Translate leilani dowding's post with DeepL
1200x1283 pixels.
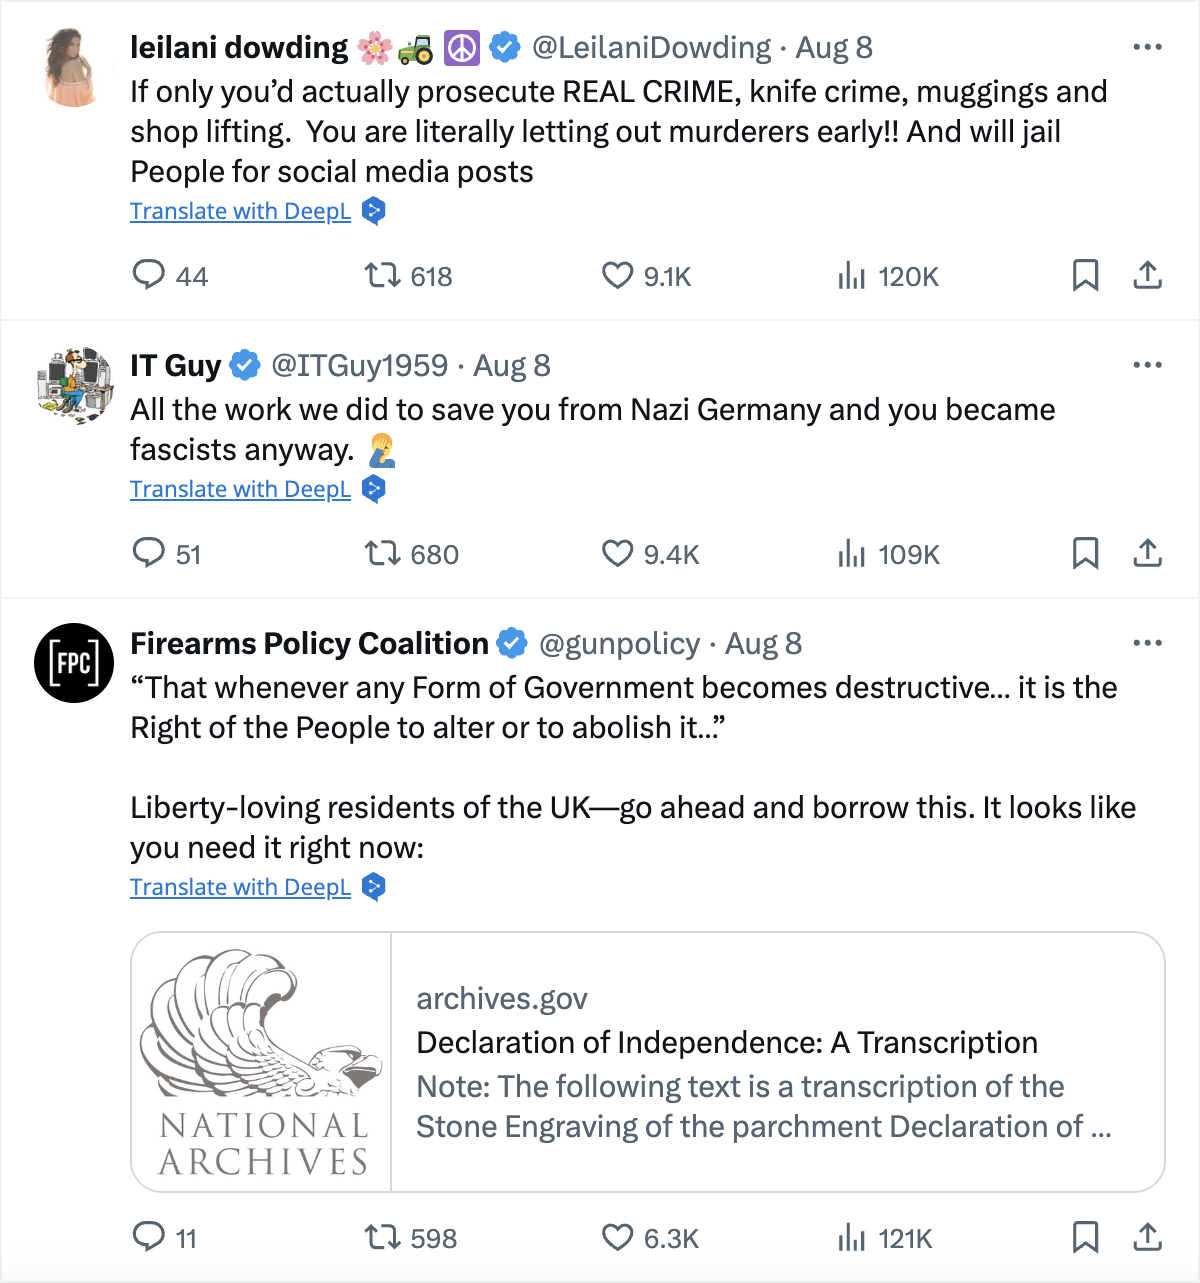point(240,211)
